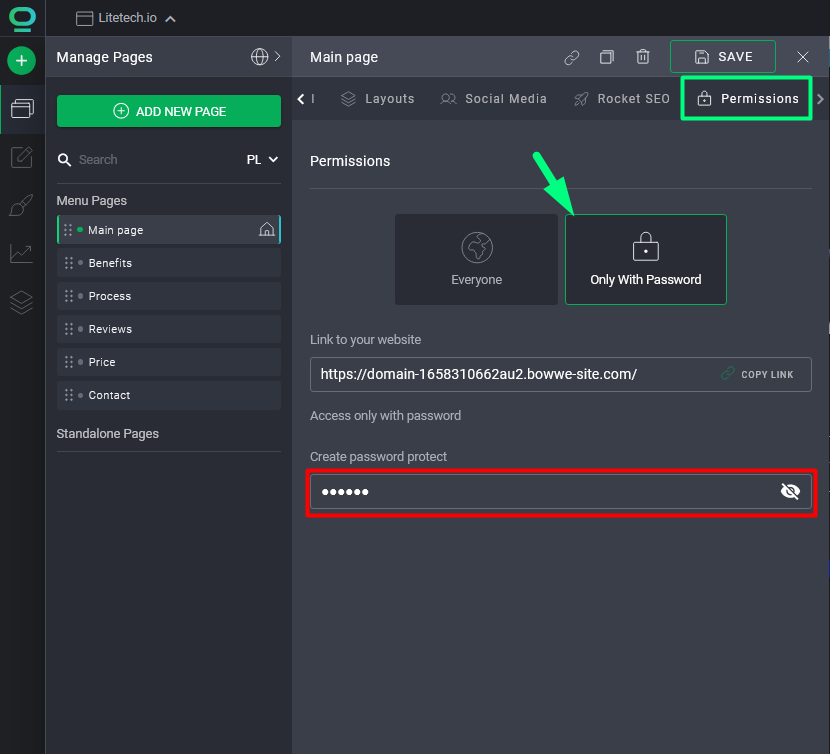Screen dimensions: 830x754
Task: Click drag handle of Reviews page
Action: pyautogui.click(x=69, y=329)
